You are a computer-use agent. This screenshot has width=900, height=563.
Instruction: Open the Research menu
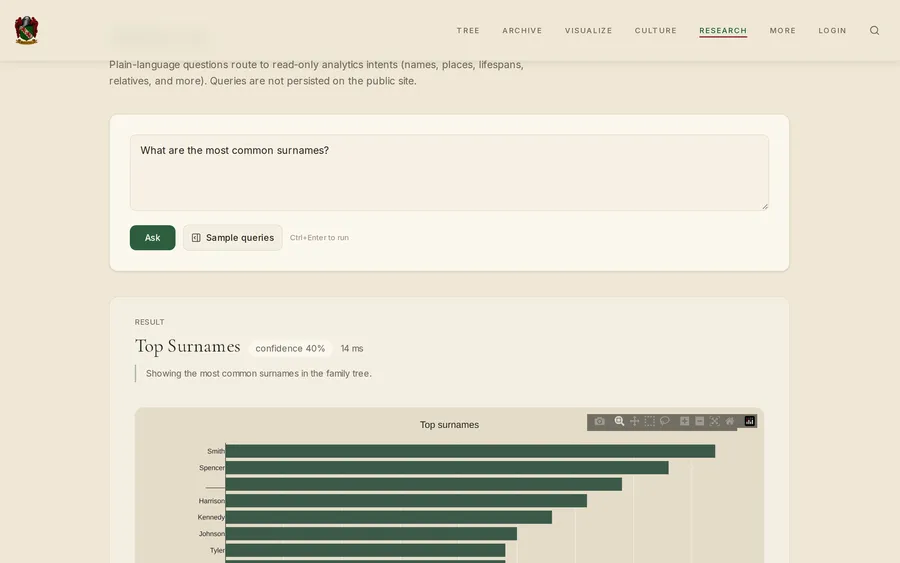(x=723, y=30)
